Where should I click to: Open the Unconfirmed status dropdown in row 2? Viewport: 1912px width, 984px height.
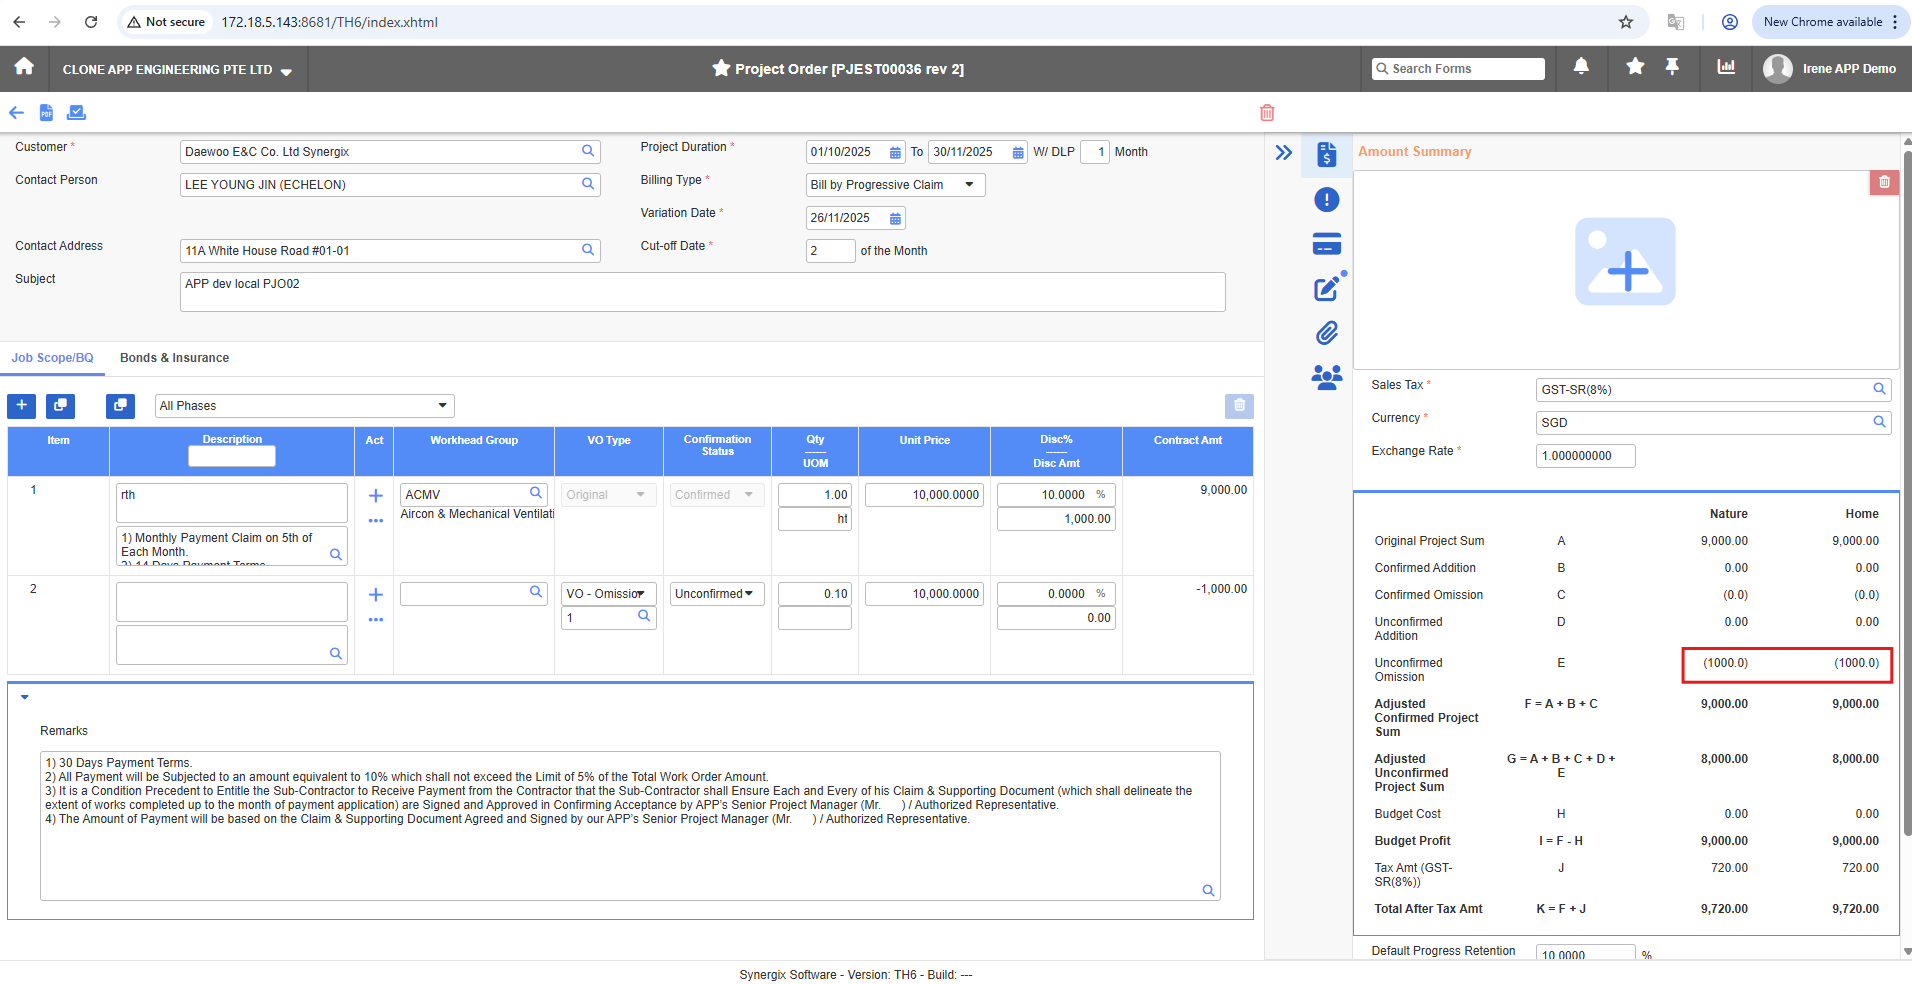[716, 594]
